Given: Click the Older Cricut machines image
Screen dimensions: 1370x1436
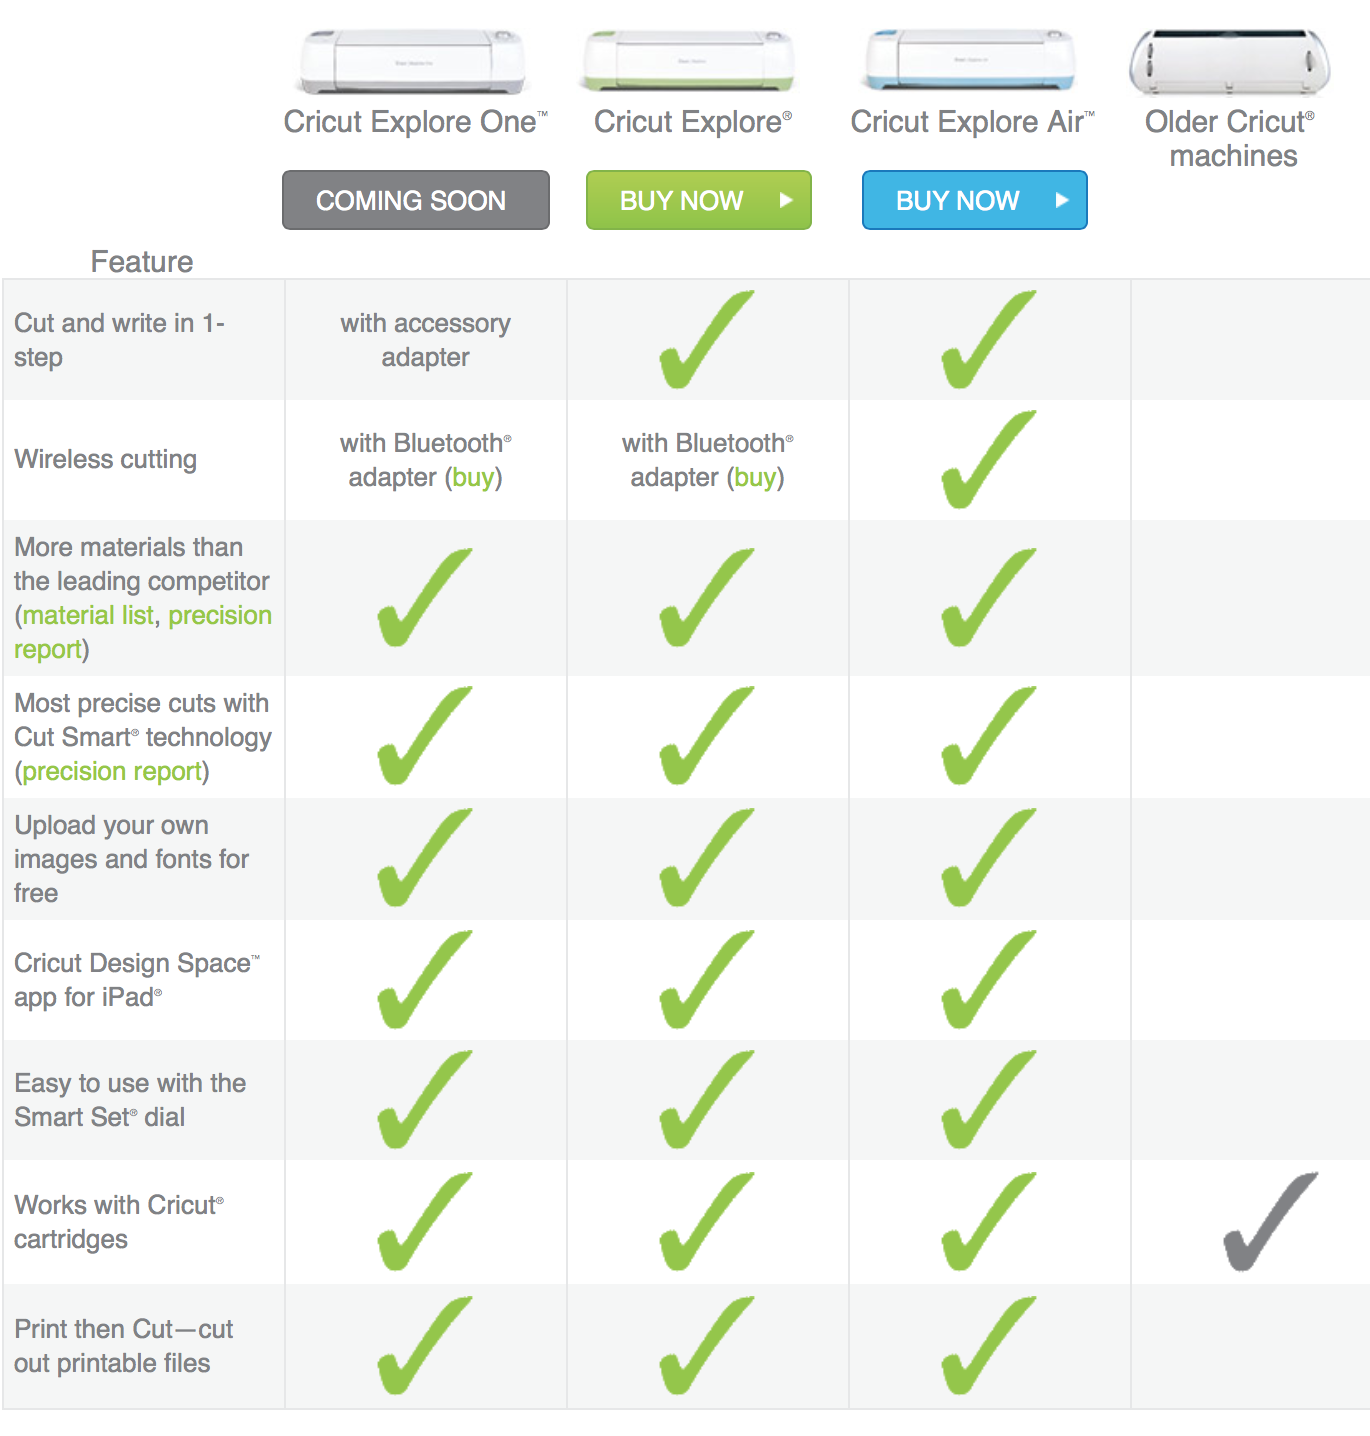Looking at the screenshot, I should [1230, 62].
